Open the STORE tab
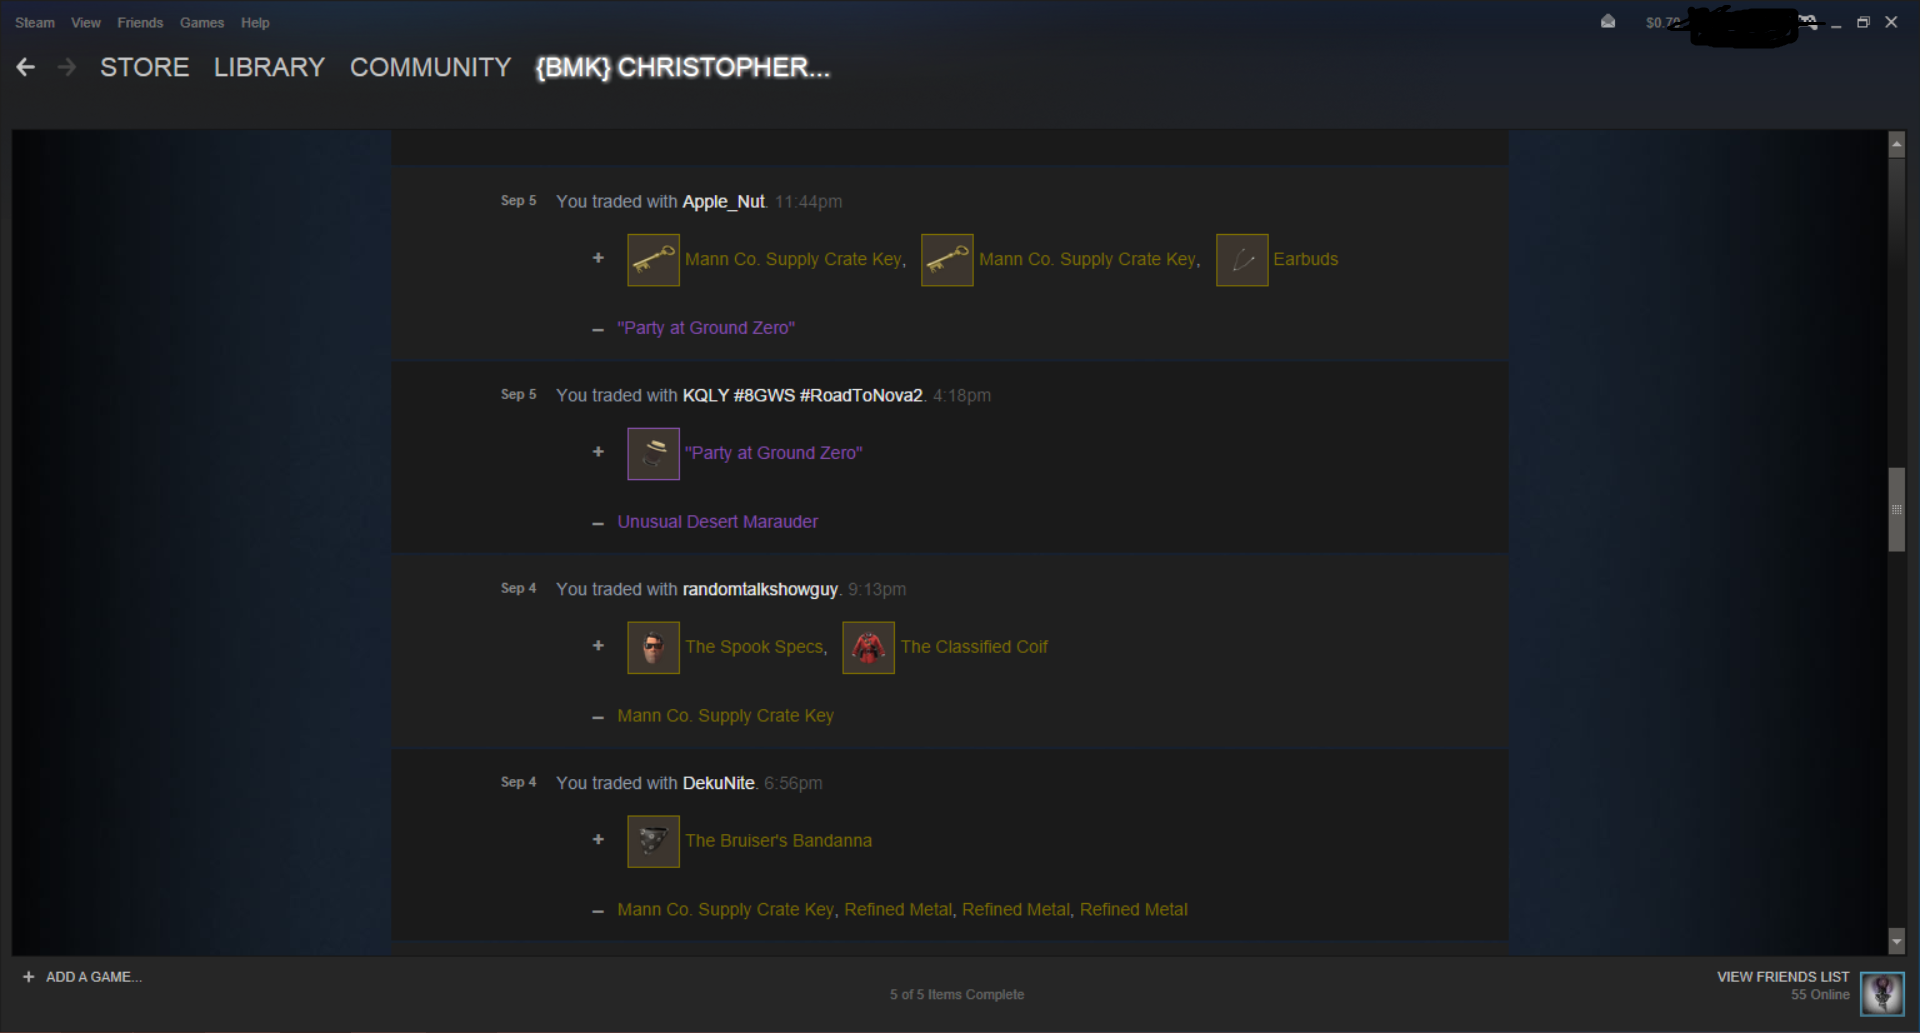Viewport: 1920px width, 1033px height. click(x=144, y=67)
